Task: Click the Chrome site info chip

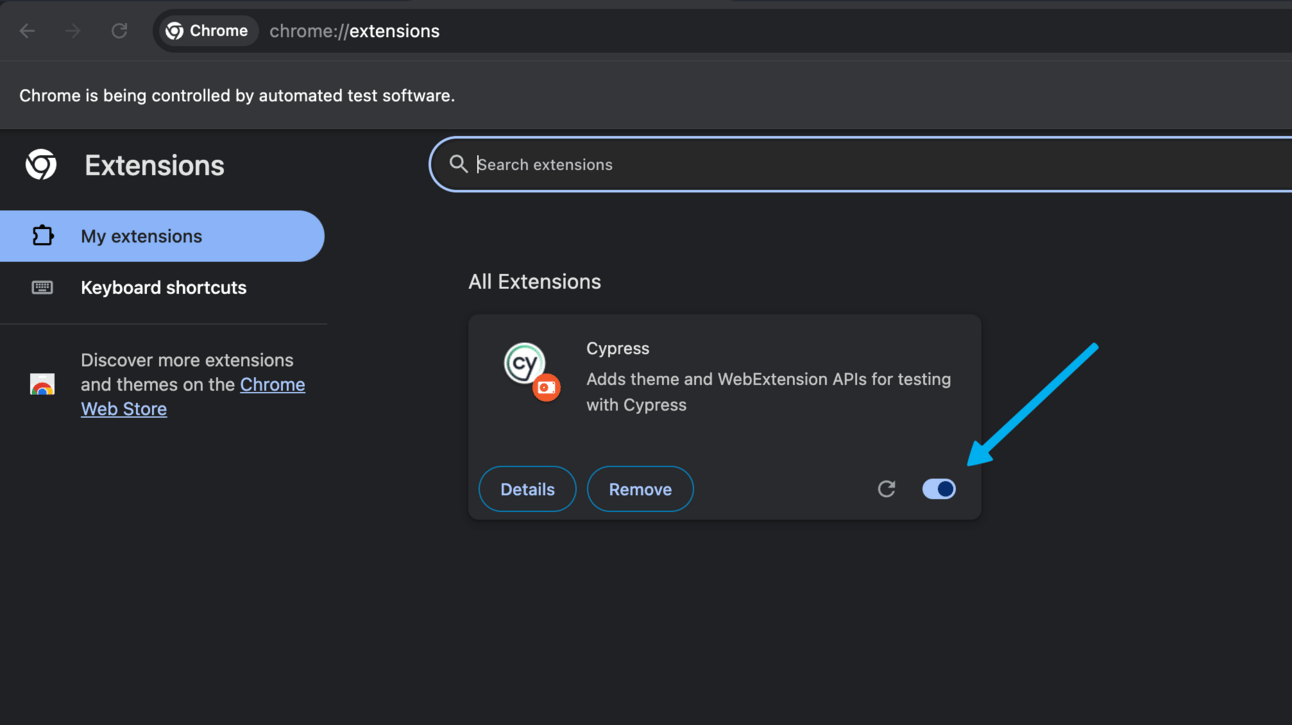Action: 207,31
